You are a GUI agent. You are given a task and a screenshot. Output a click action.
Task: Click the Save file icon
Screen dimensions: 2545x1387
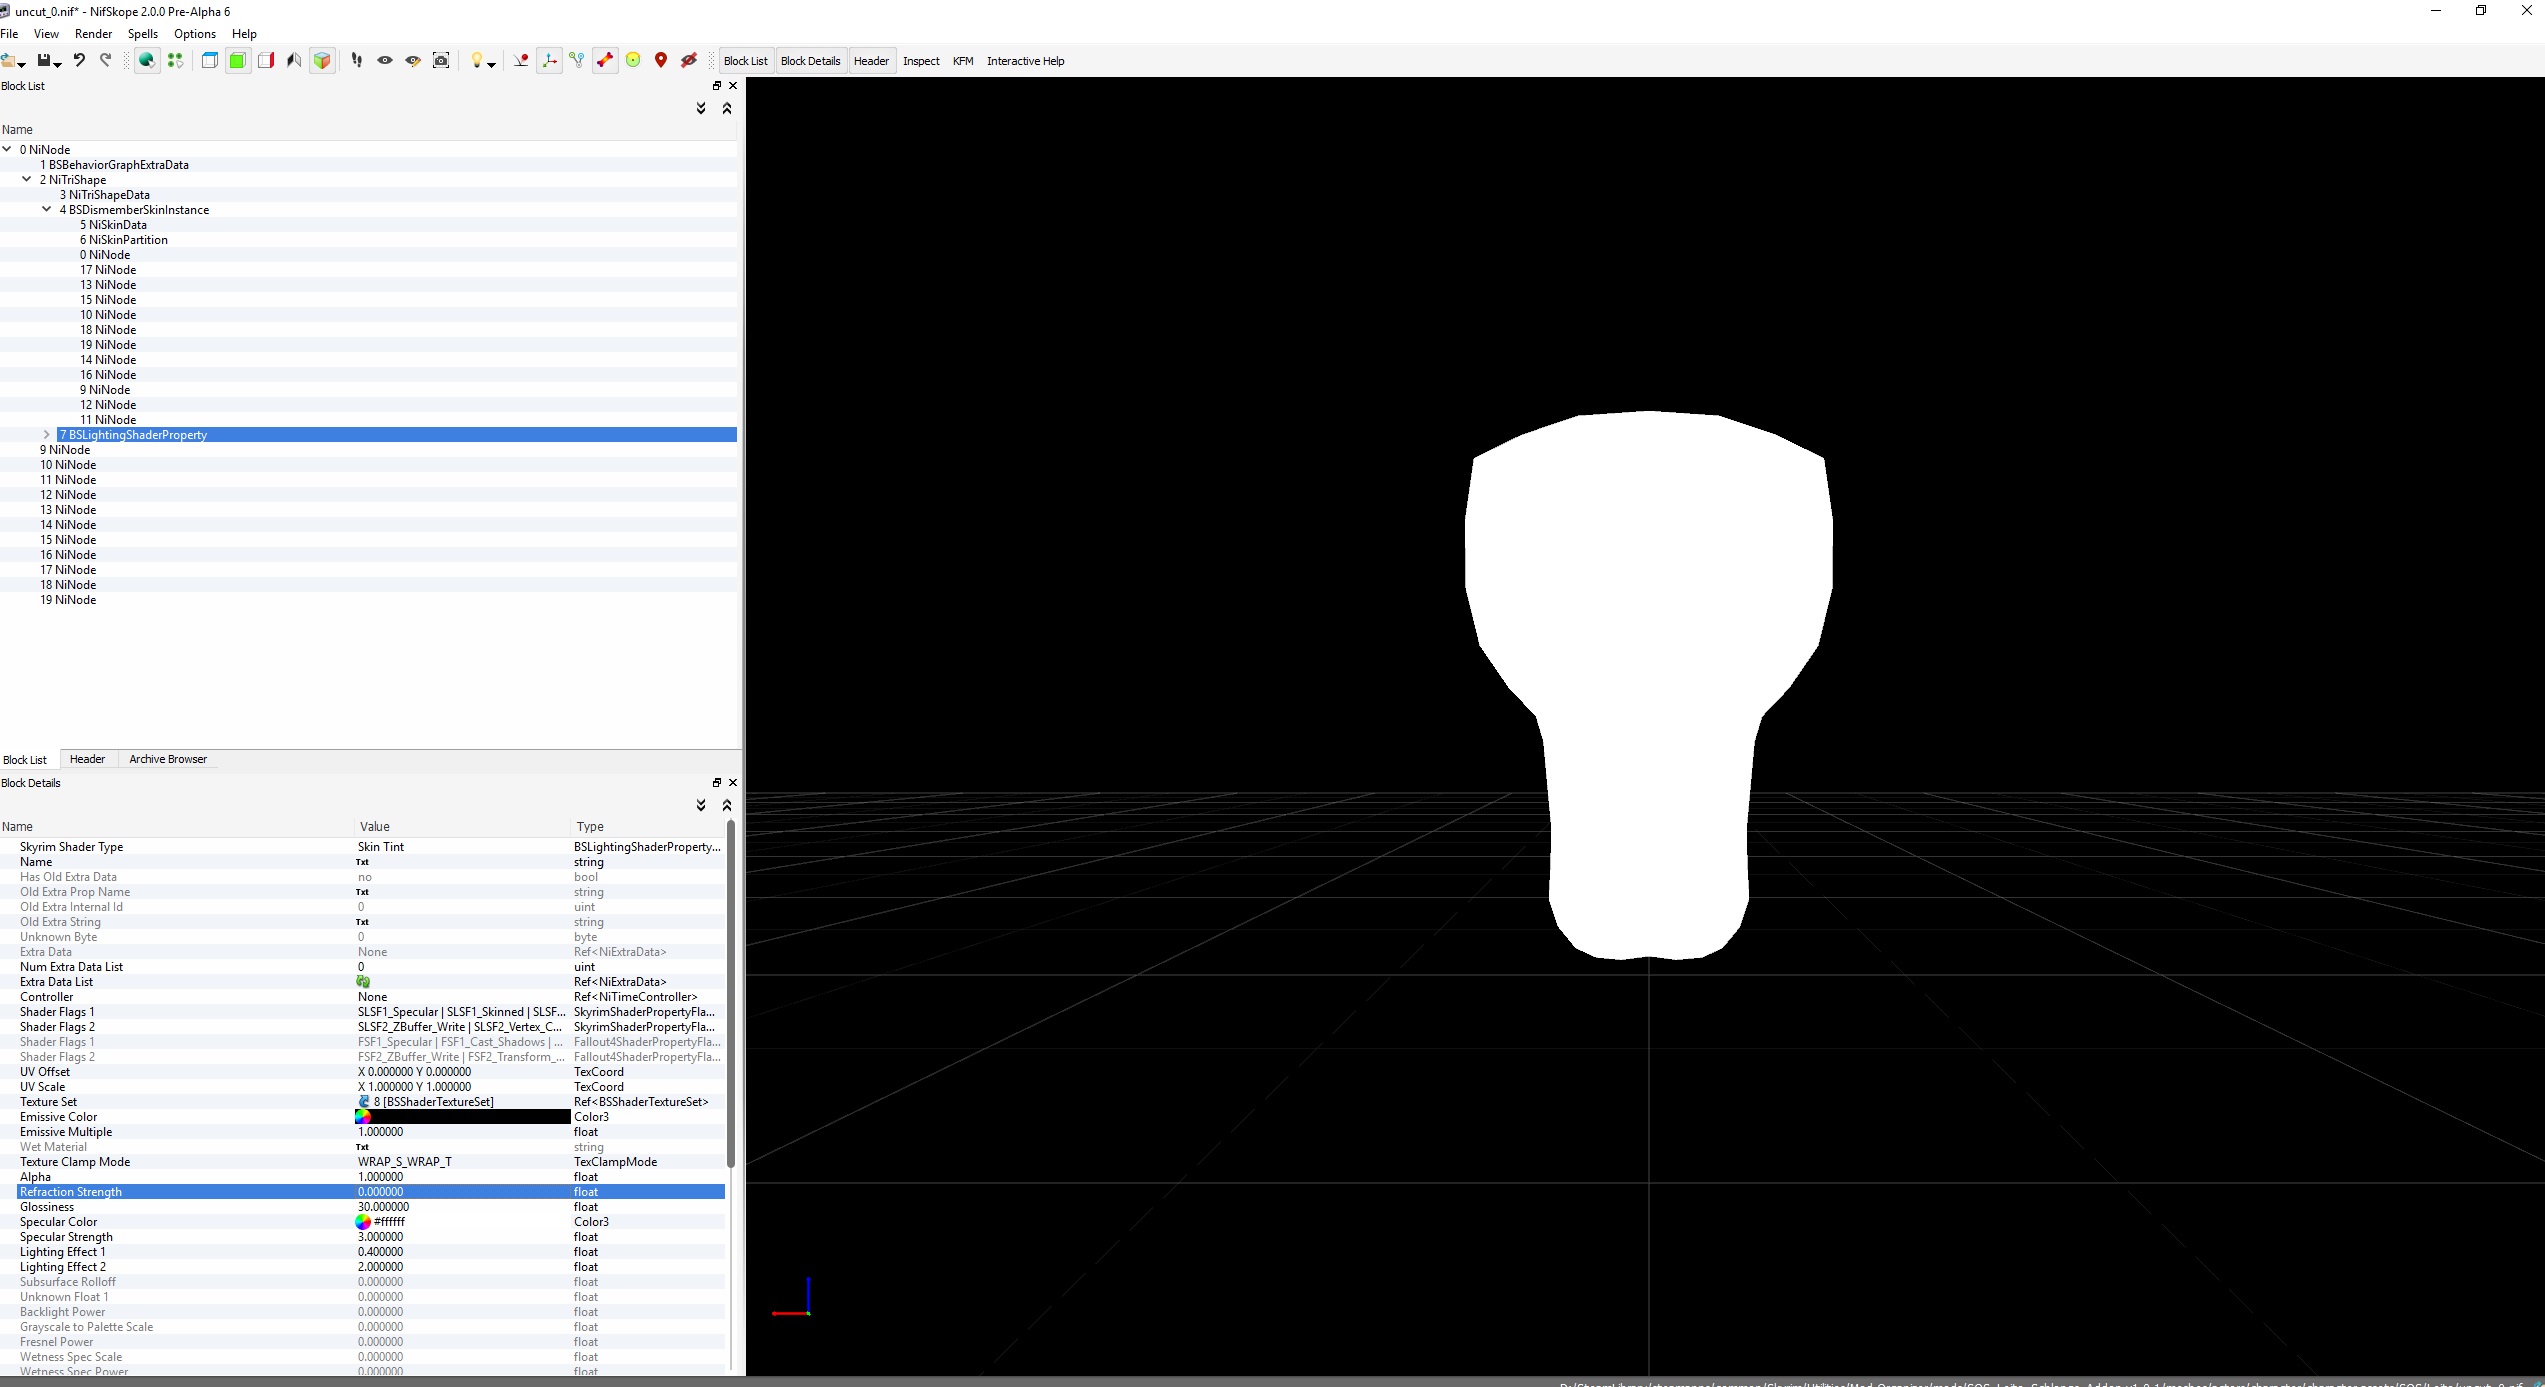44,61
